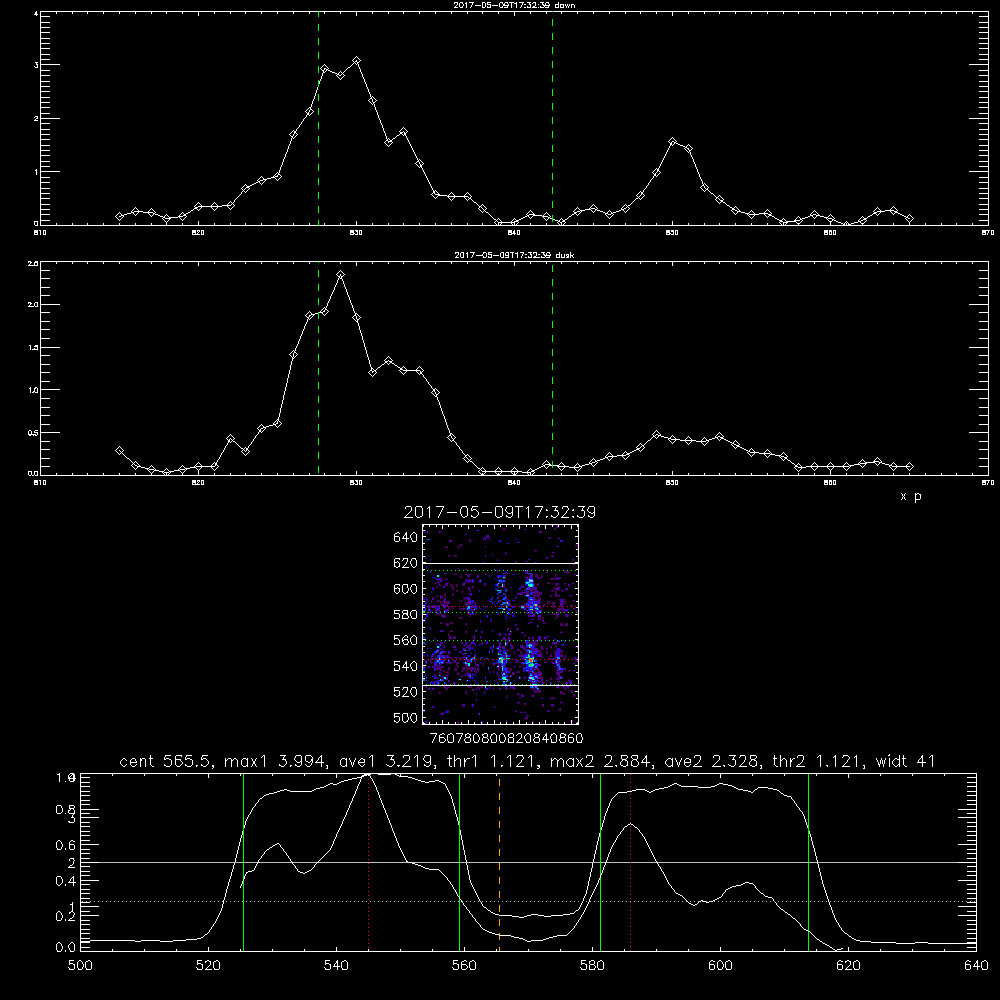
Task: Click the red dotted peak marker near 586
Action: (x=631, y=862)
